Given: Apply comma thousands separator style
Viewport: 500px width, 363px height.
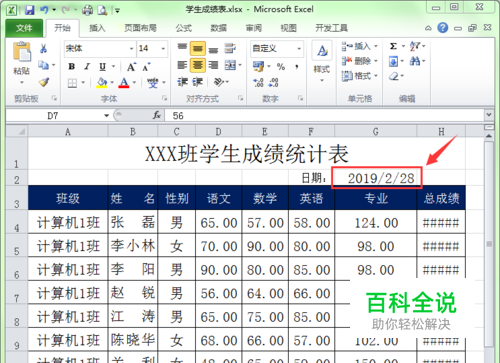Looking at the screenshot, I should (297, 67).
